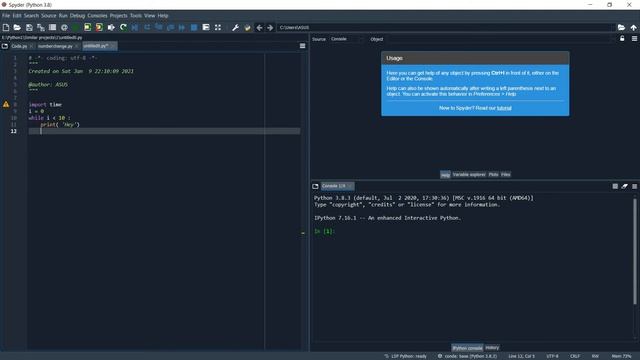640x360 pixels.
Task: Go back with left arrow icon
Action: (259, 27)
